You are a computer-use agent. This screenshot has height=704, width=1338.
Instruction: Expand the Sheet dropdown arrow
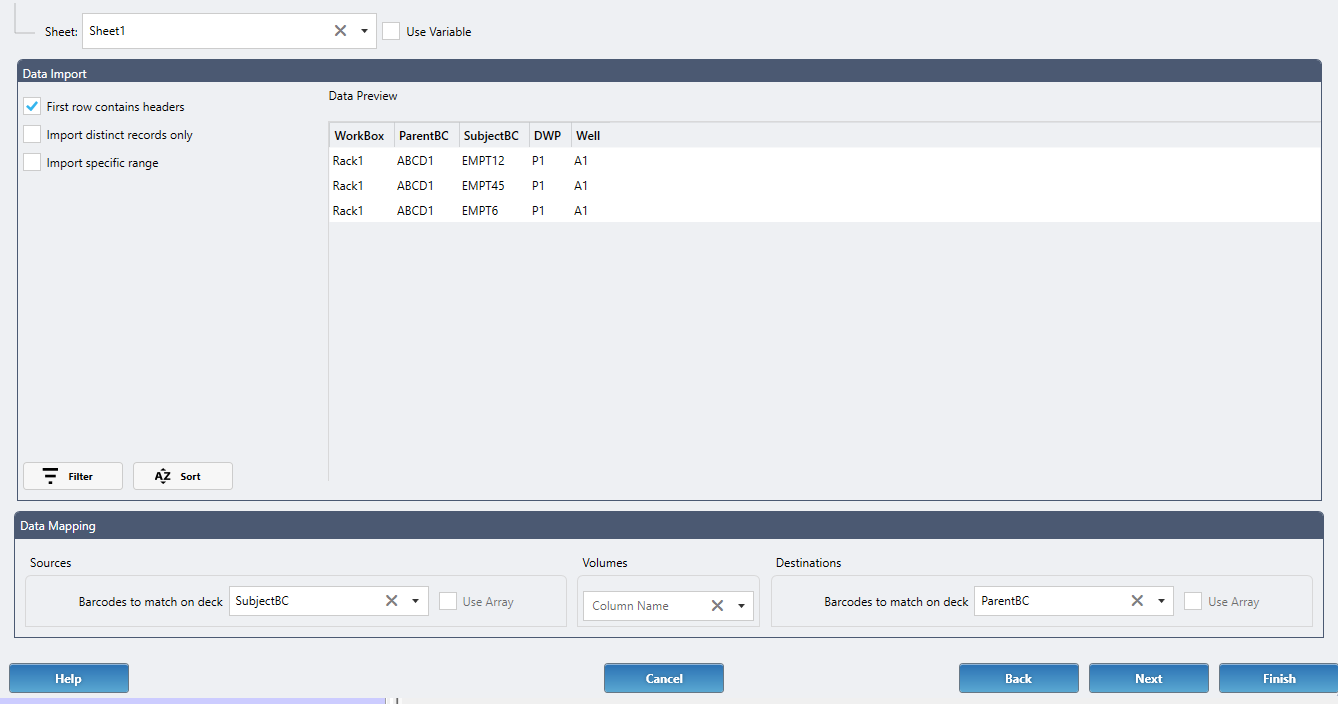(x=364, y=31)
